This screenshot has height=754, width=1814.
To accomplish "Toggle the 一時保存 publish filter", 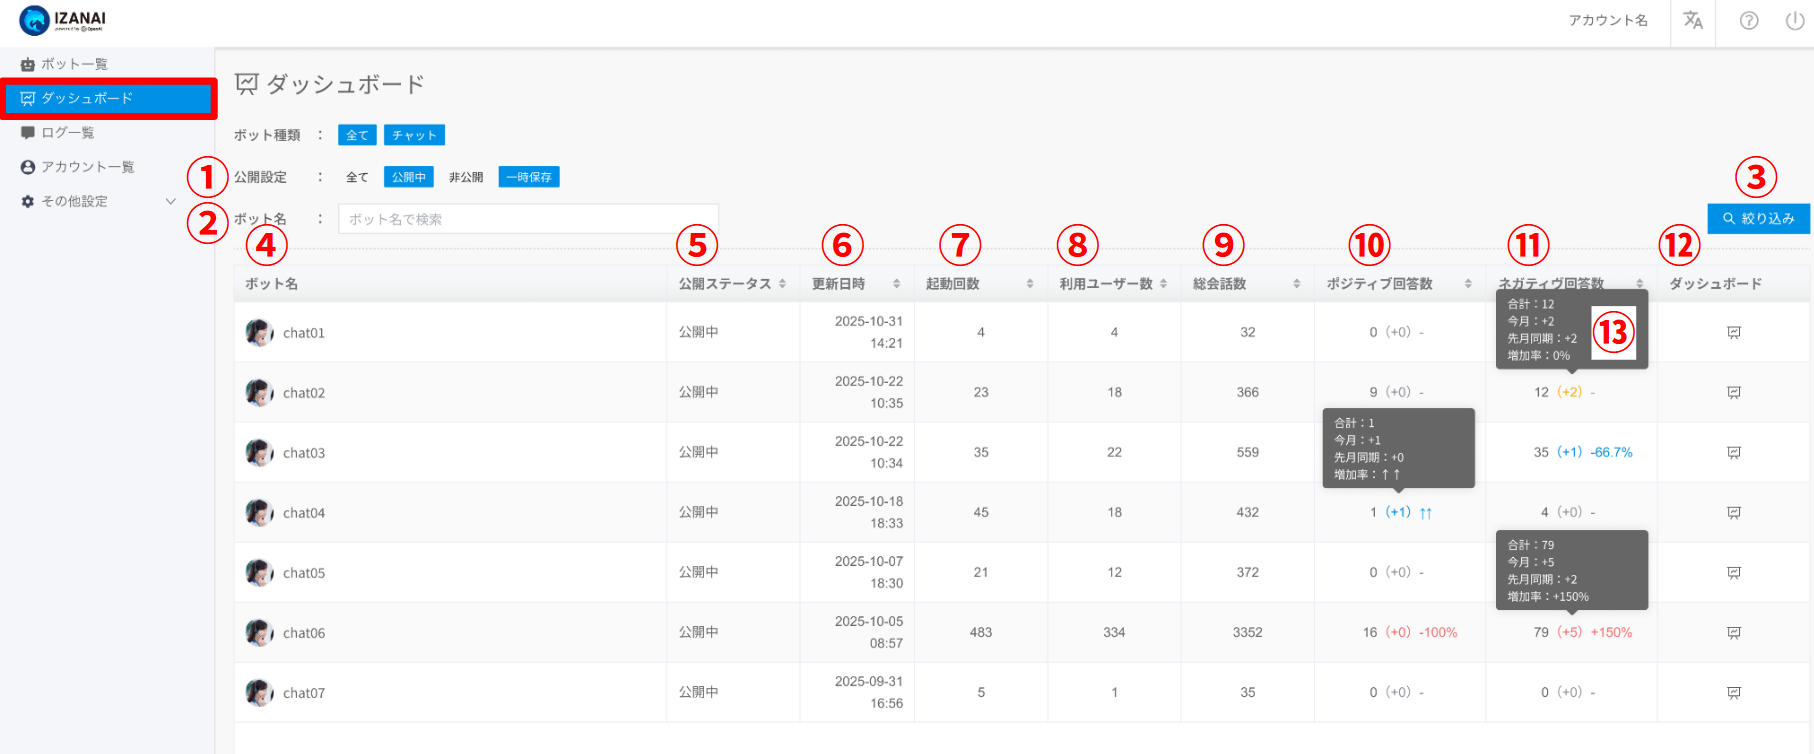I will [529, 177].
